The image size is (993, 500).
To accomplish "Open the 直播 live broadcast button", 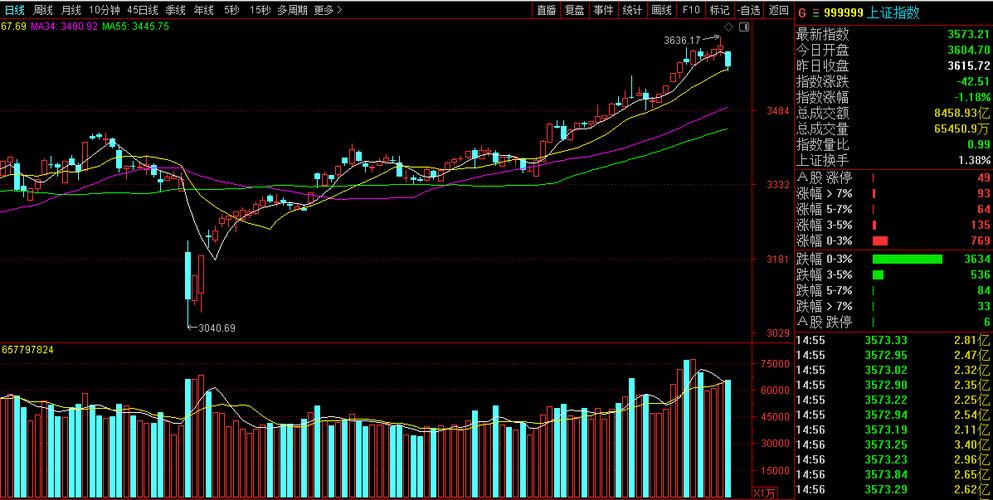I will tap(545, 10).
